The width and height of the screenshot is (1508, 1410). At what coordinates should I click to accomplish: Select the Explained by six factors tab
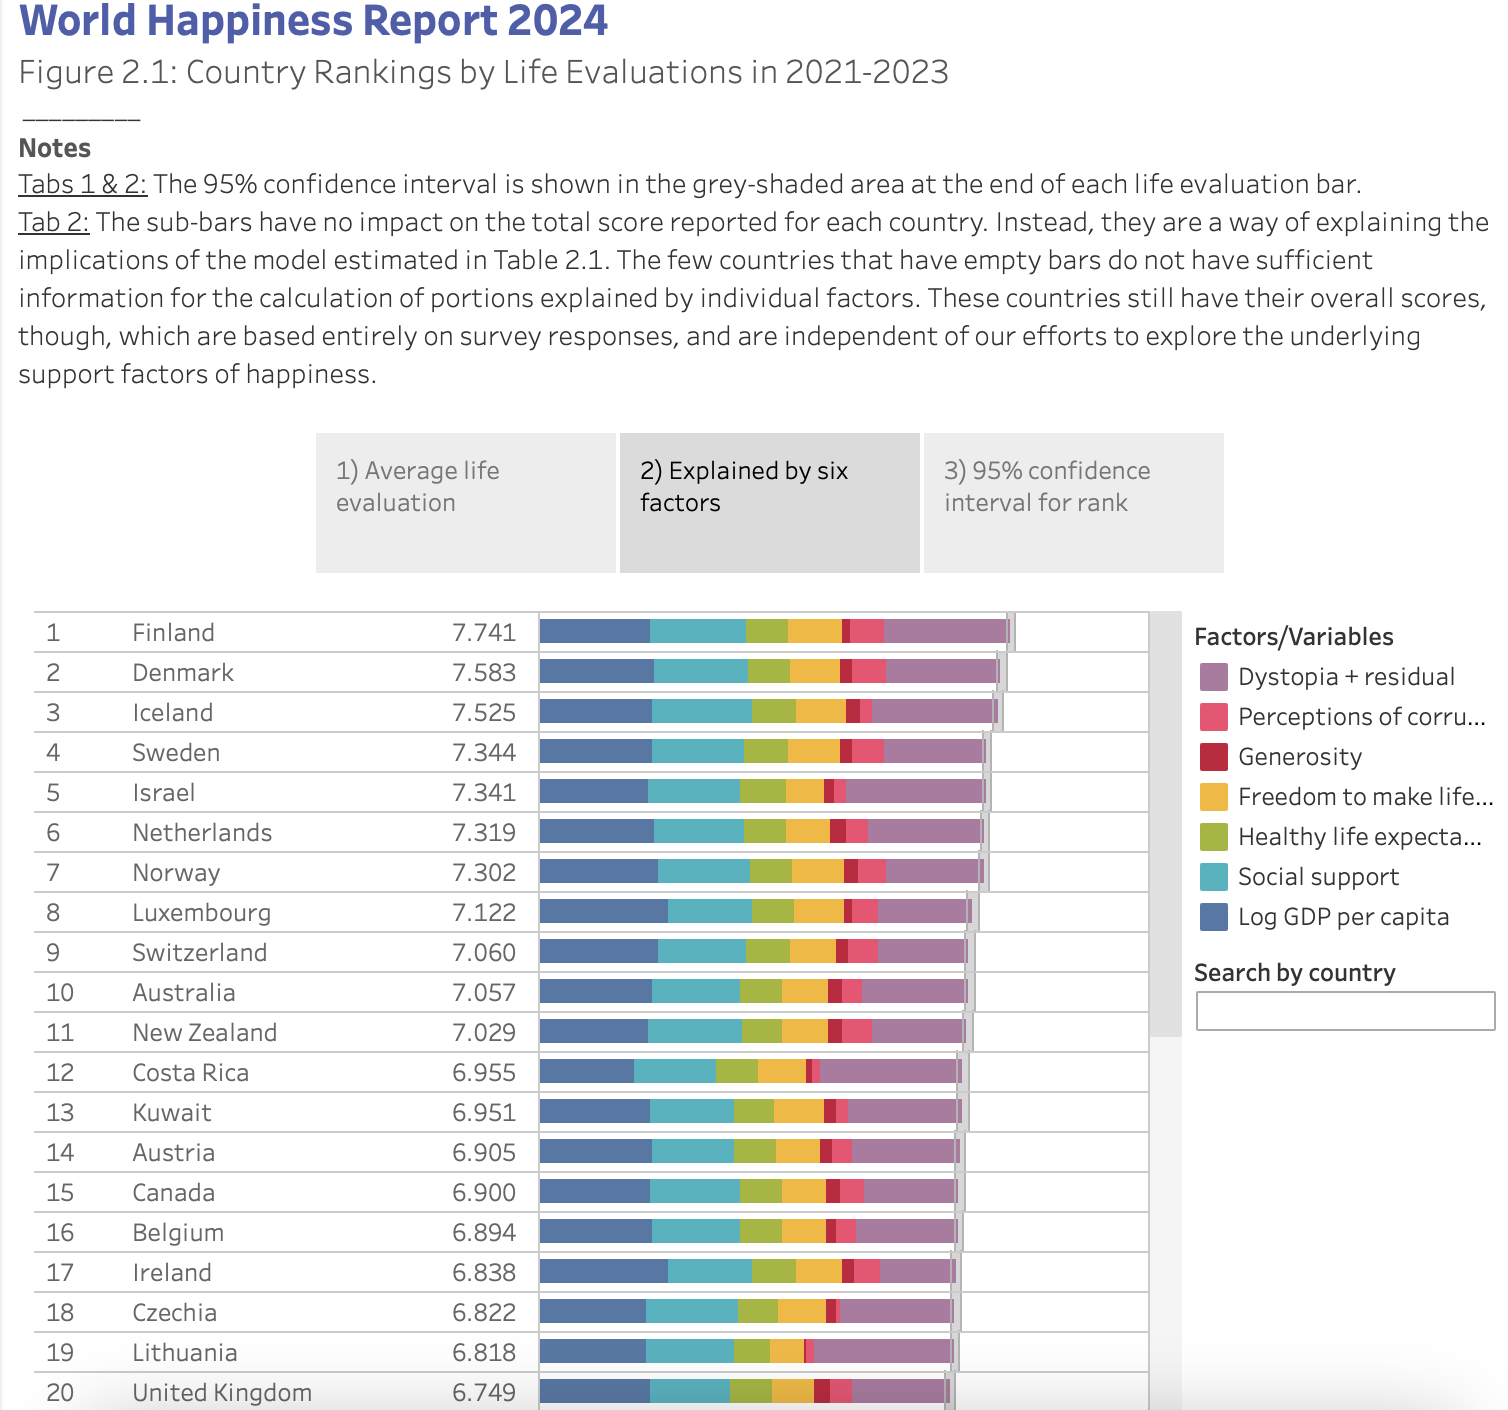[x=769, y=502]
